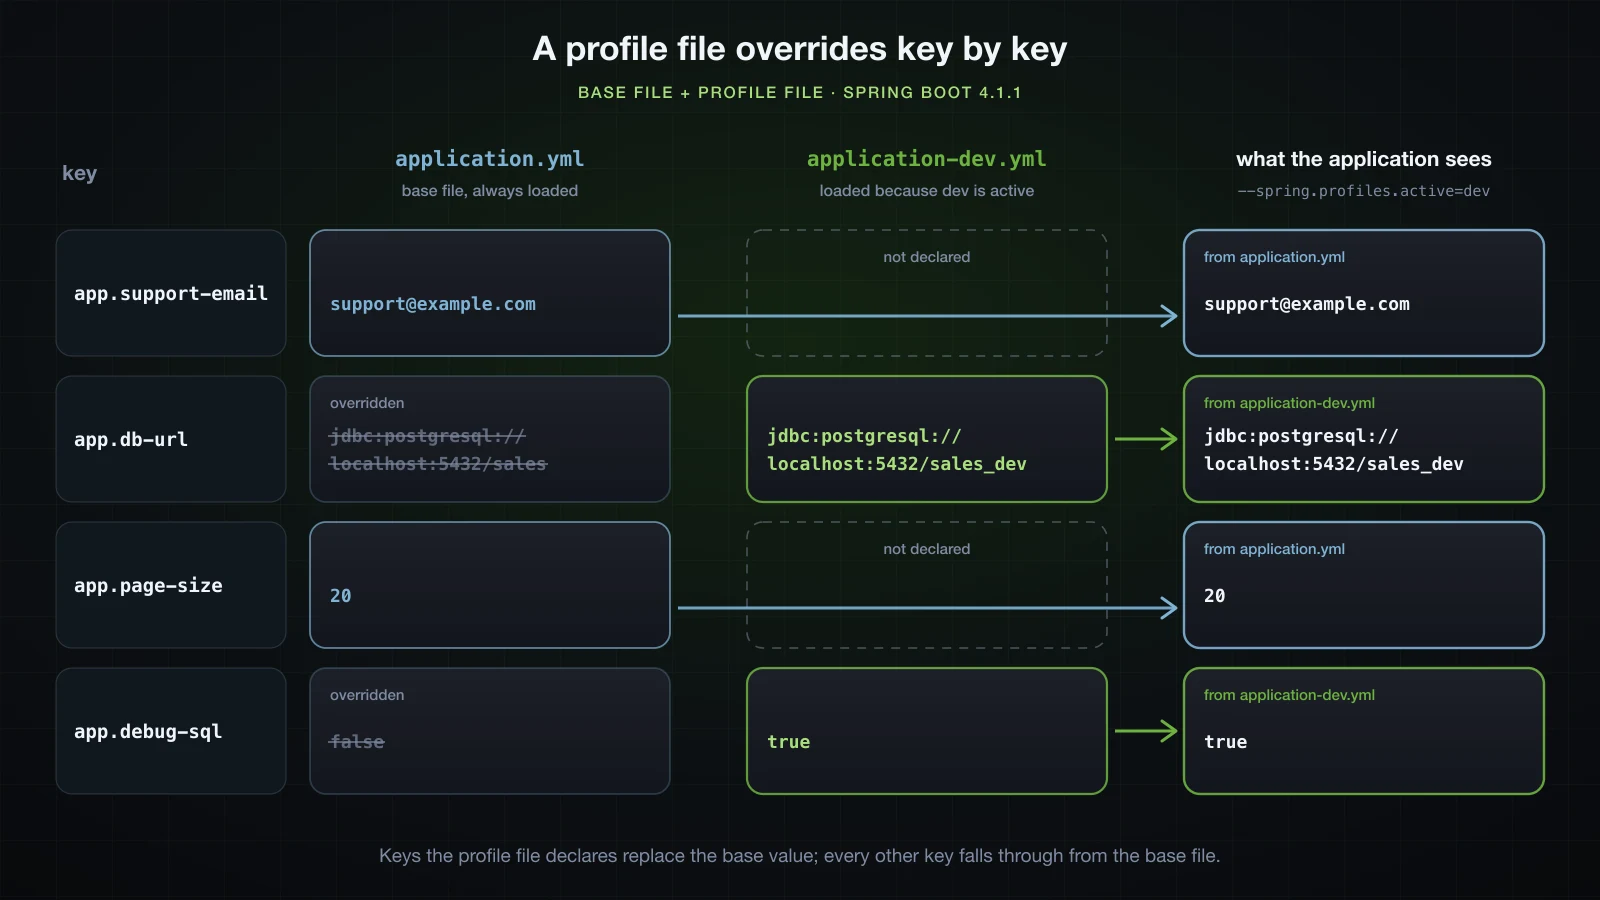This screenshot has height=900, width=1600.
Task: Select the 'app.debug-sql' key card
Action: click(171, 731)
